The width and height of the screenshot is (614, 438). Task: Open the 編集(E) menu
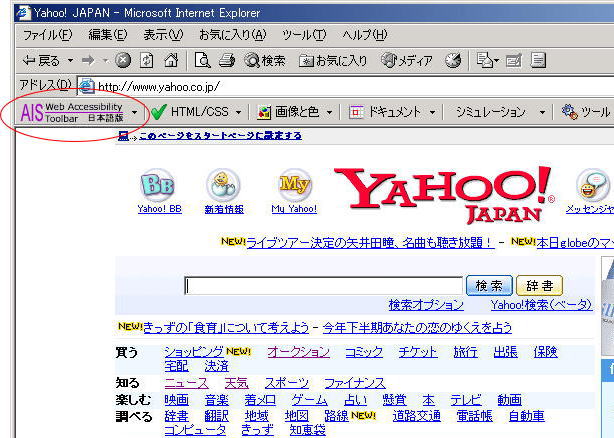point(108,35)
